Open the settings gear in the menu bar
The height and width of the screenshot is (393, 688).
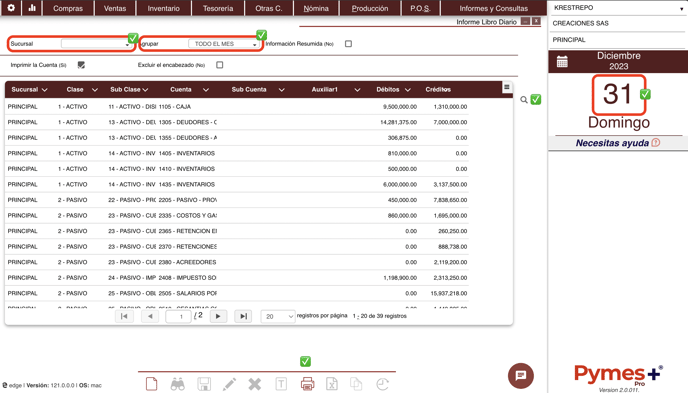[11, 8]
